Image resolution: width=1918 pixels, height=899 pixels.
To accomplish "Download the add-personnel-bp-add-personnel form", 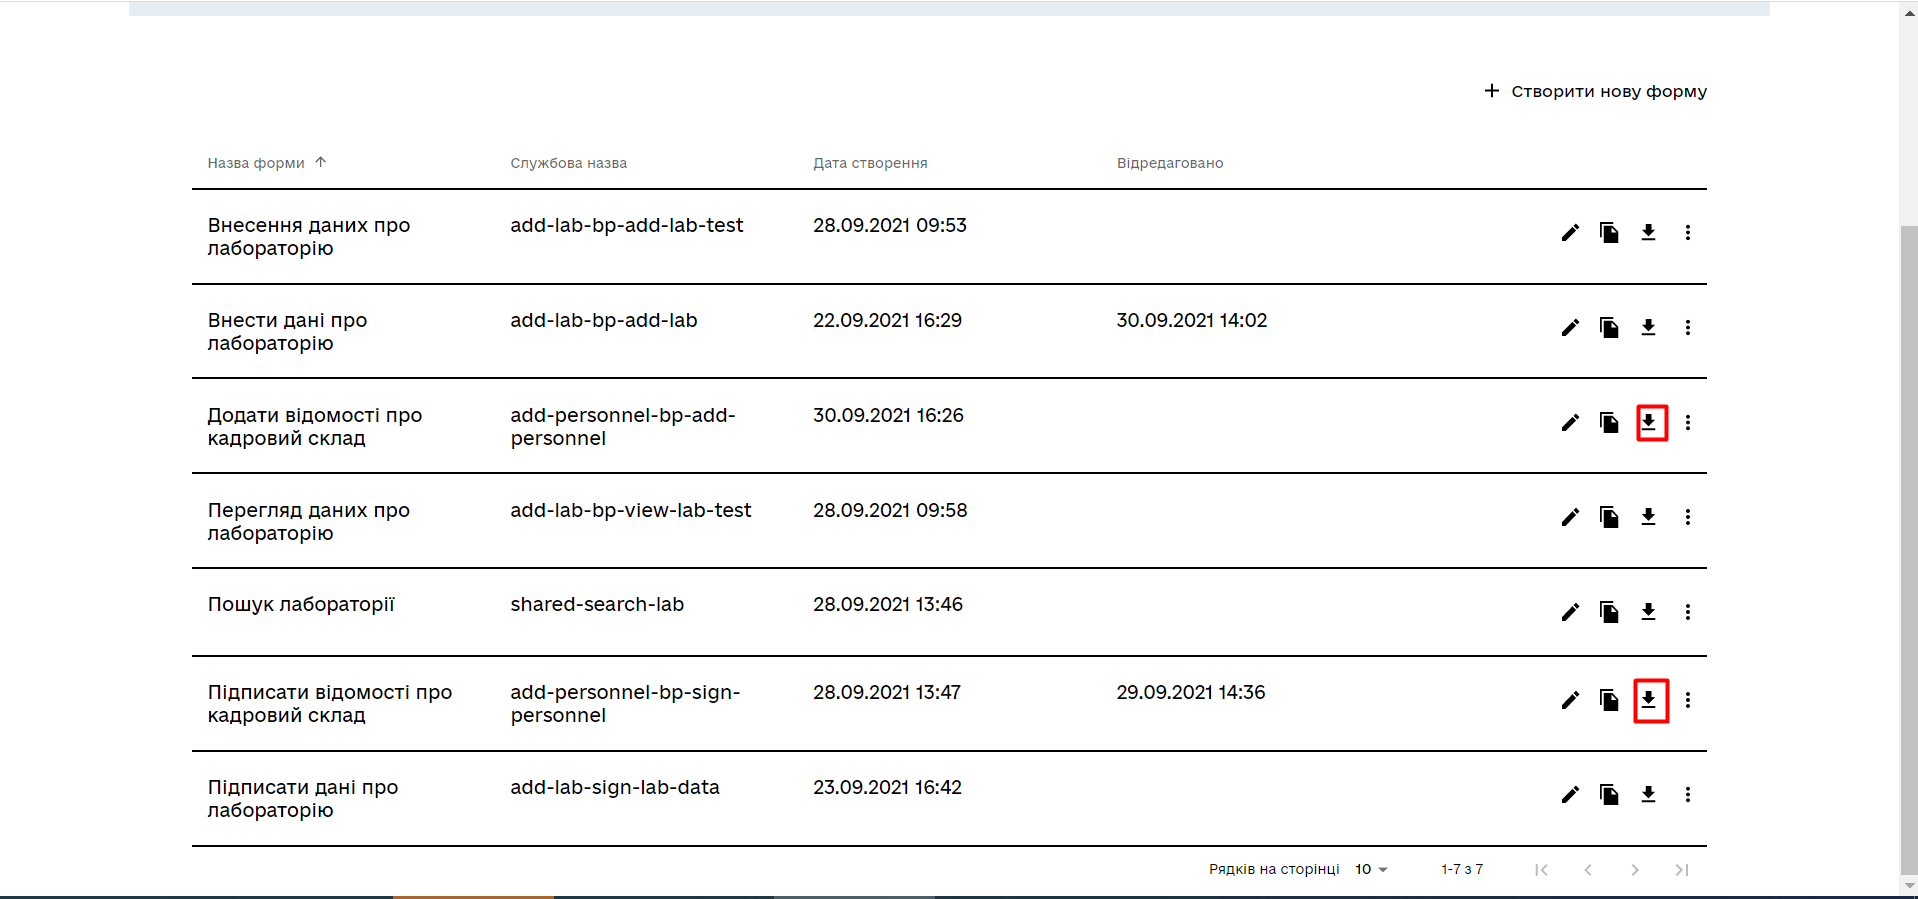I will click(1648, 423).
